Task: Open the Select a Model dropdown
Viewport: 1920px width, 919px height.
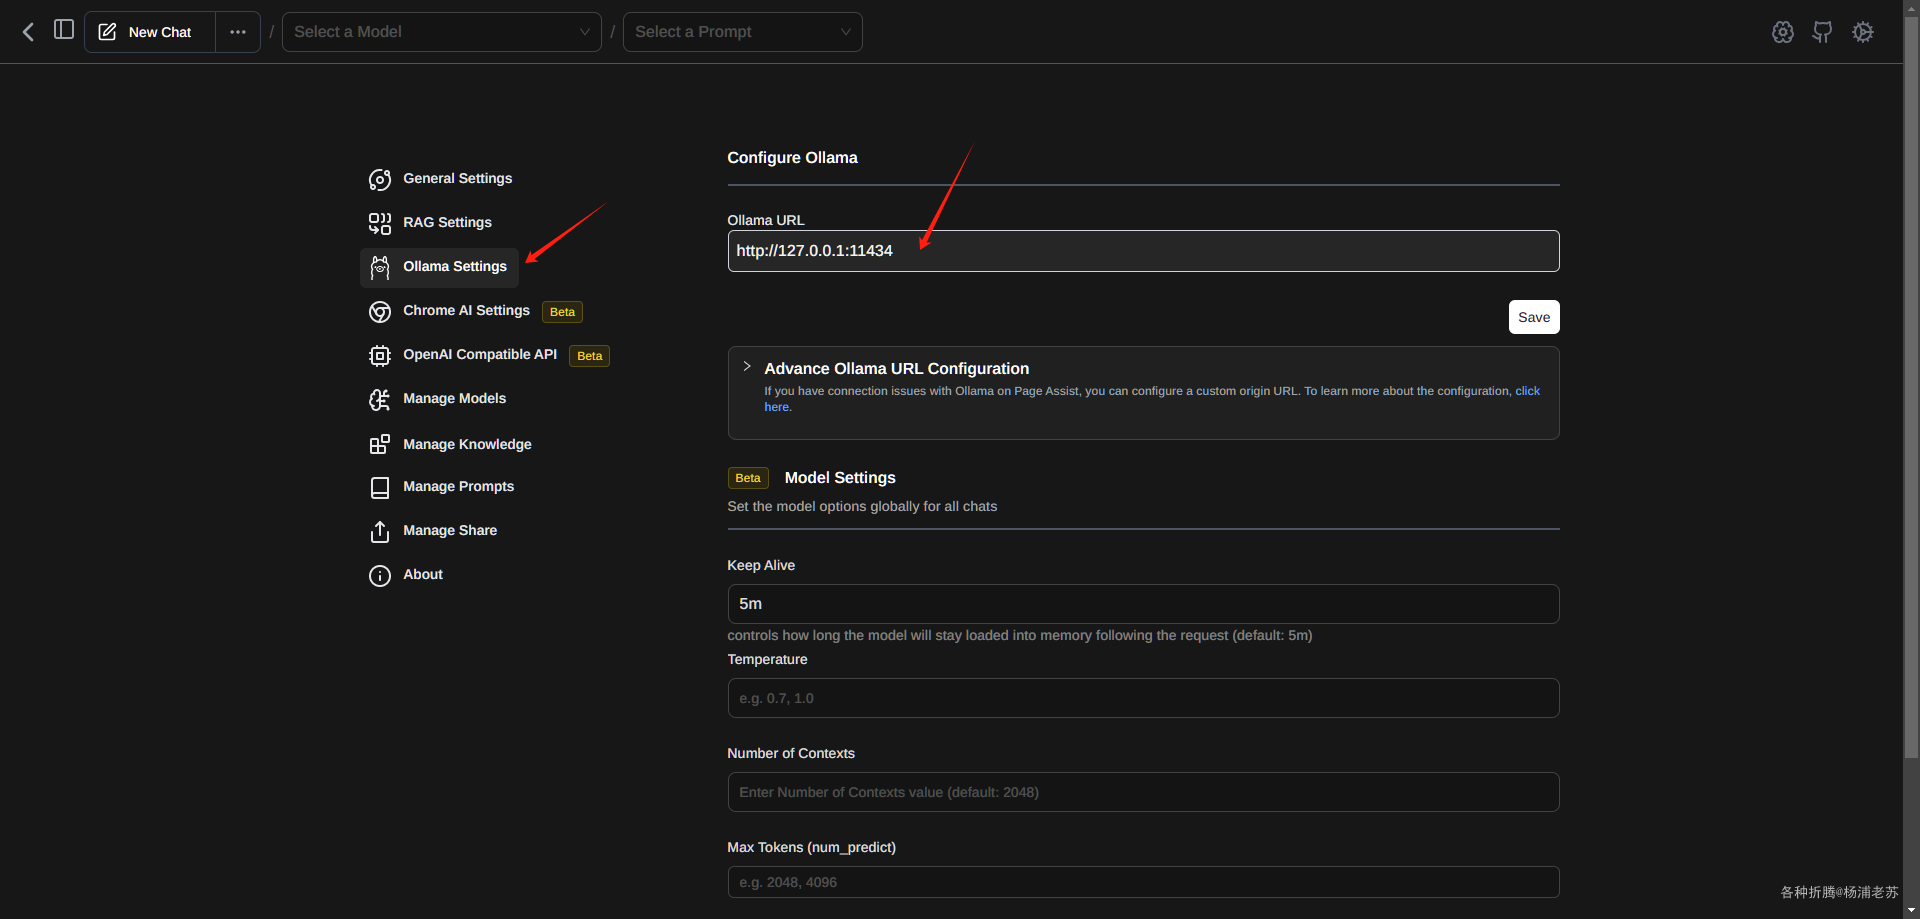Action: (x=441, y=32)
